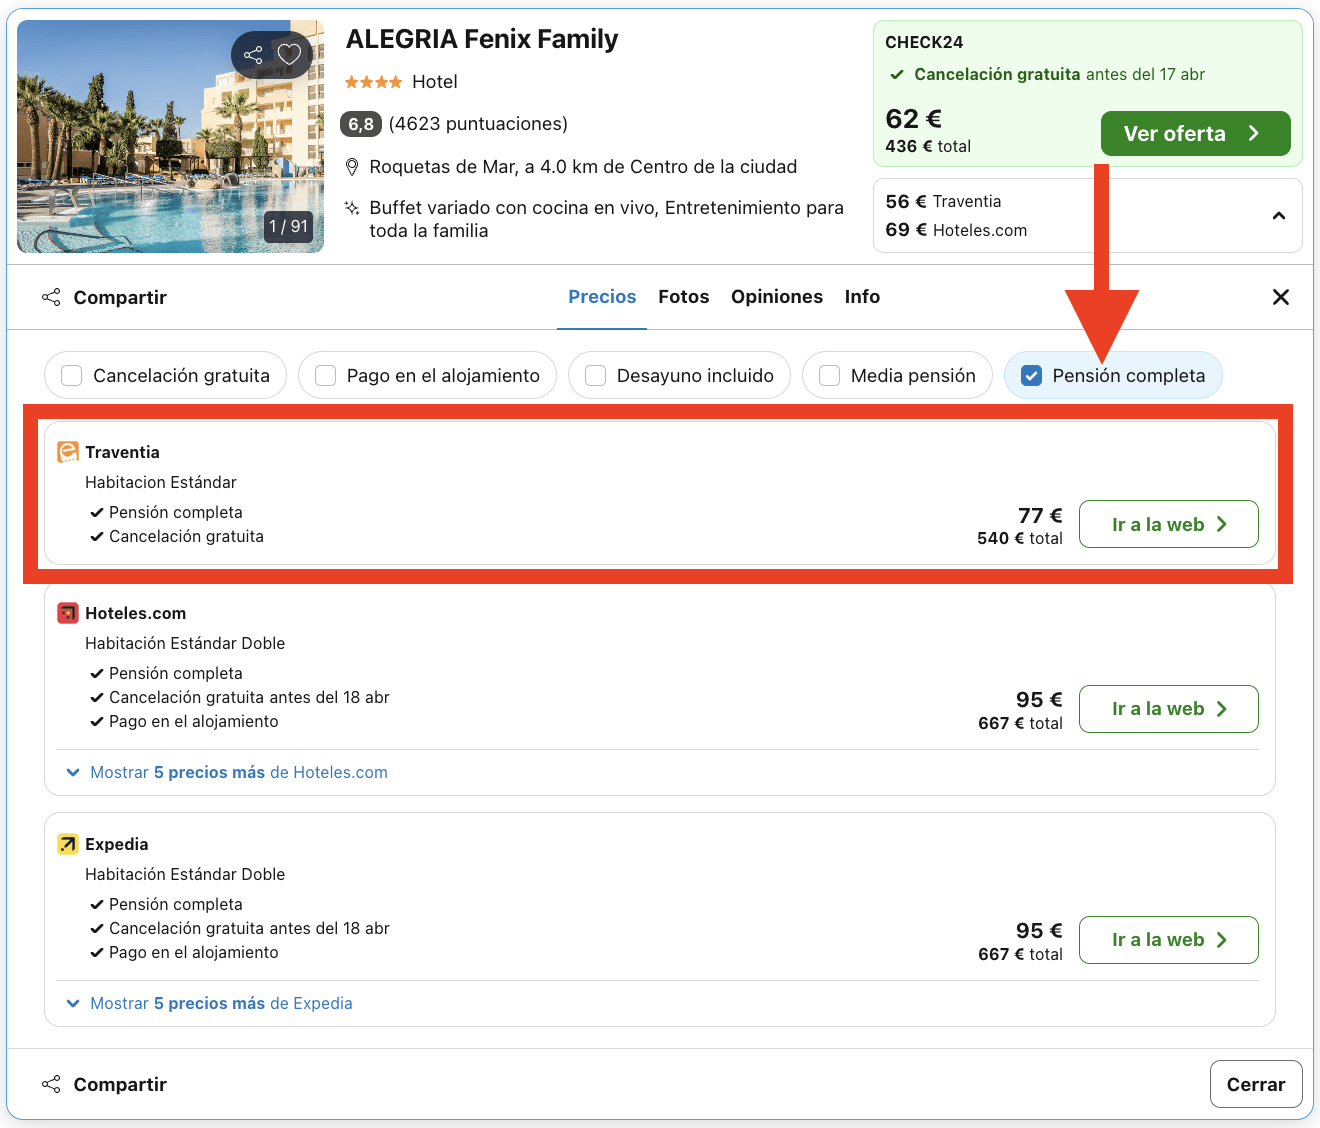Open the Opiniones tab
The width and height of the screenshot is (1320, 1128).
click(x=777, y=297)
